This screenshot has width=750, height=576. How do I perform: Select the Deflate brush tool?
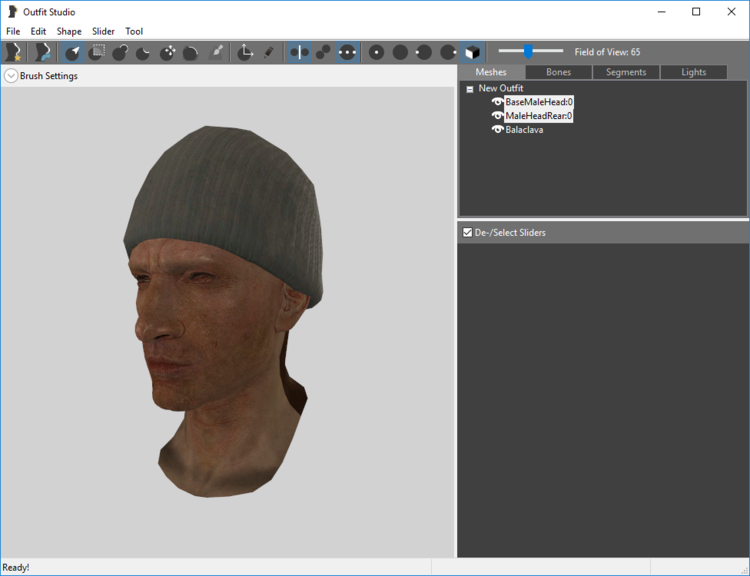pos(143,52)
